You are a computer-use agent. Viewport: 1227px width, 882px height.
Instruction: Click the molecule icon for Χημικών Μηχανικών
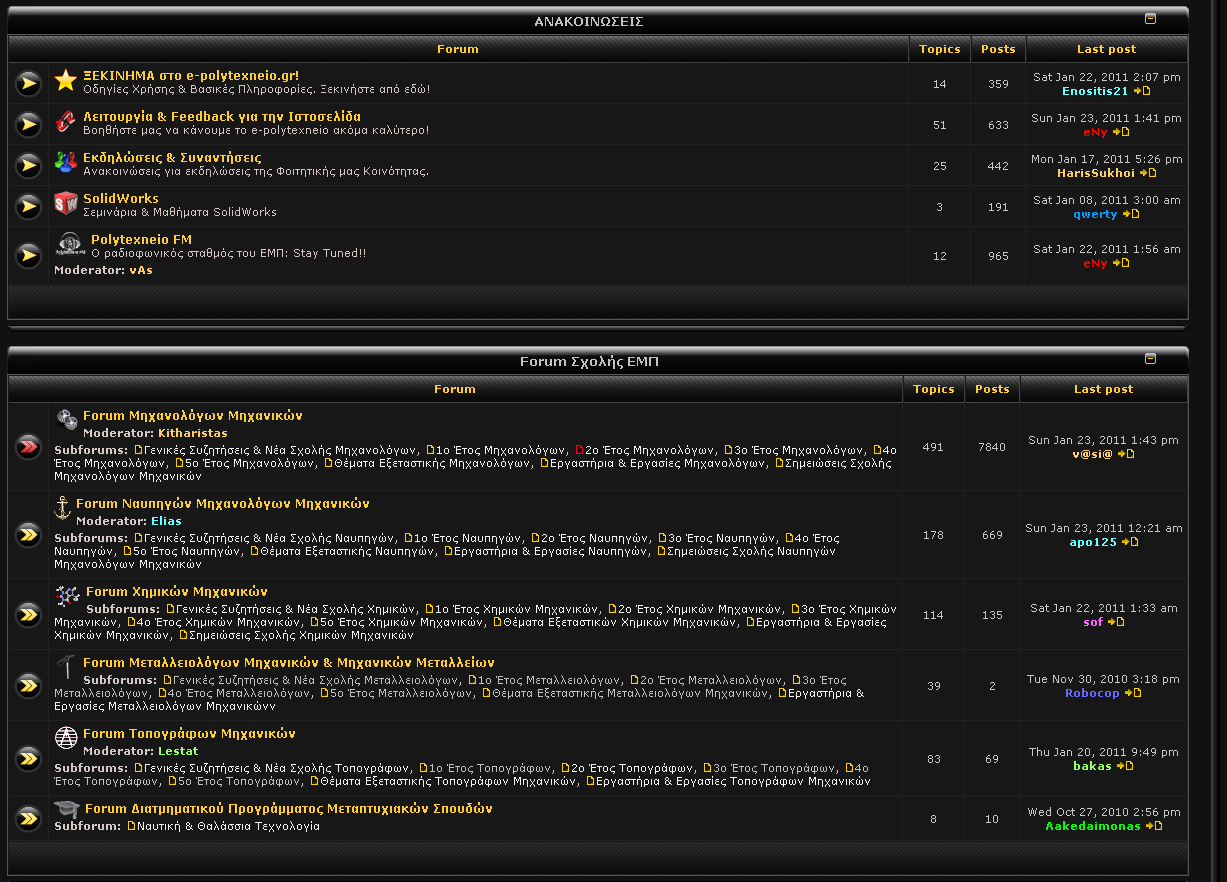tap(67, 596)
